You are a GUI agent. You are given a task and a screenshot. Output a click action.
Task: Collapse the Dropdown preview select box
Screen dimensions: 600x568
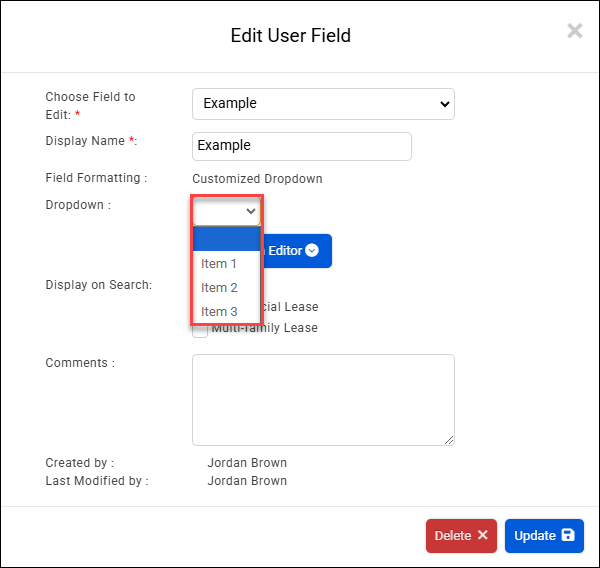click(227, 211)
